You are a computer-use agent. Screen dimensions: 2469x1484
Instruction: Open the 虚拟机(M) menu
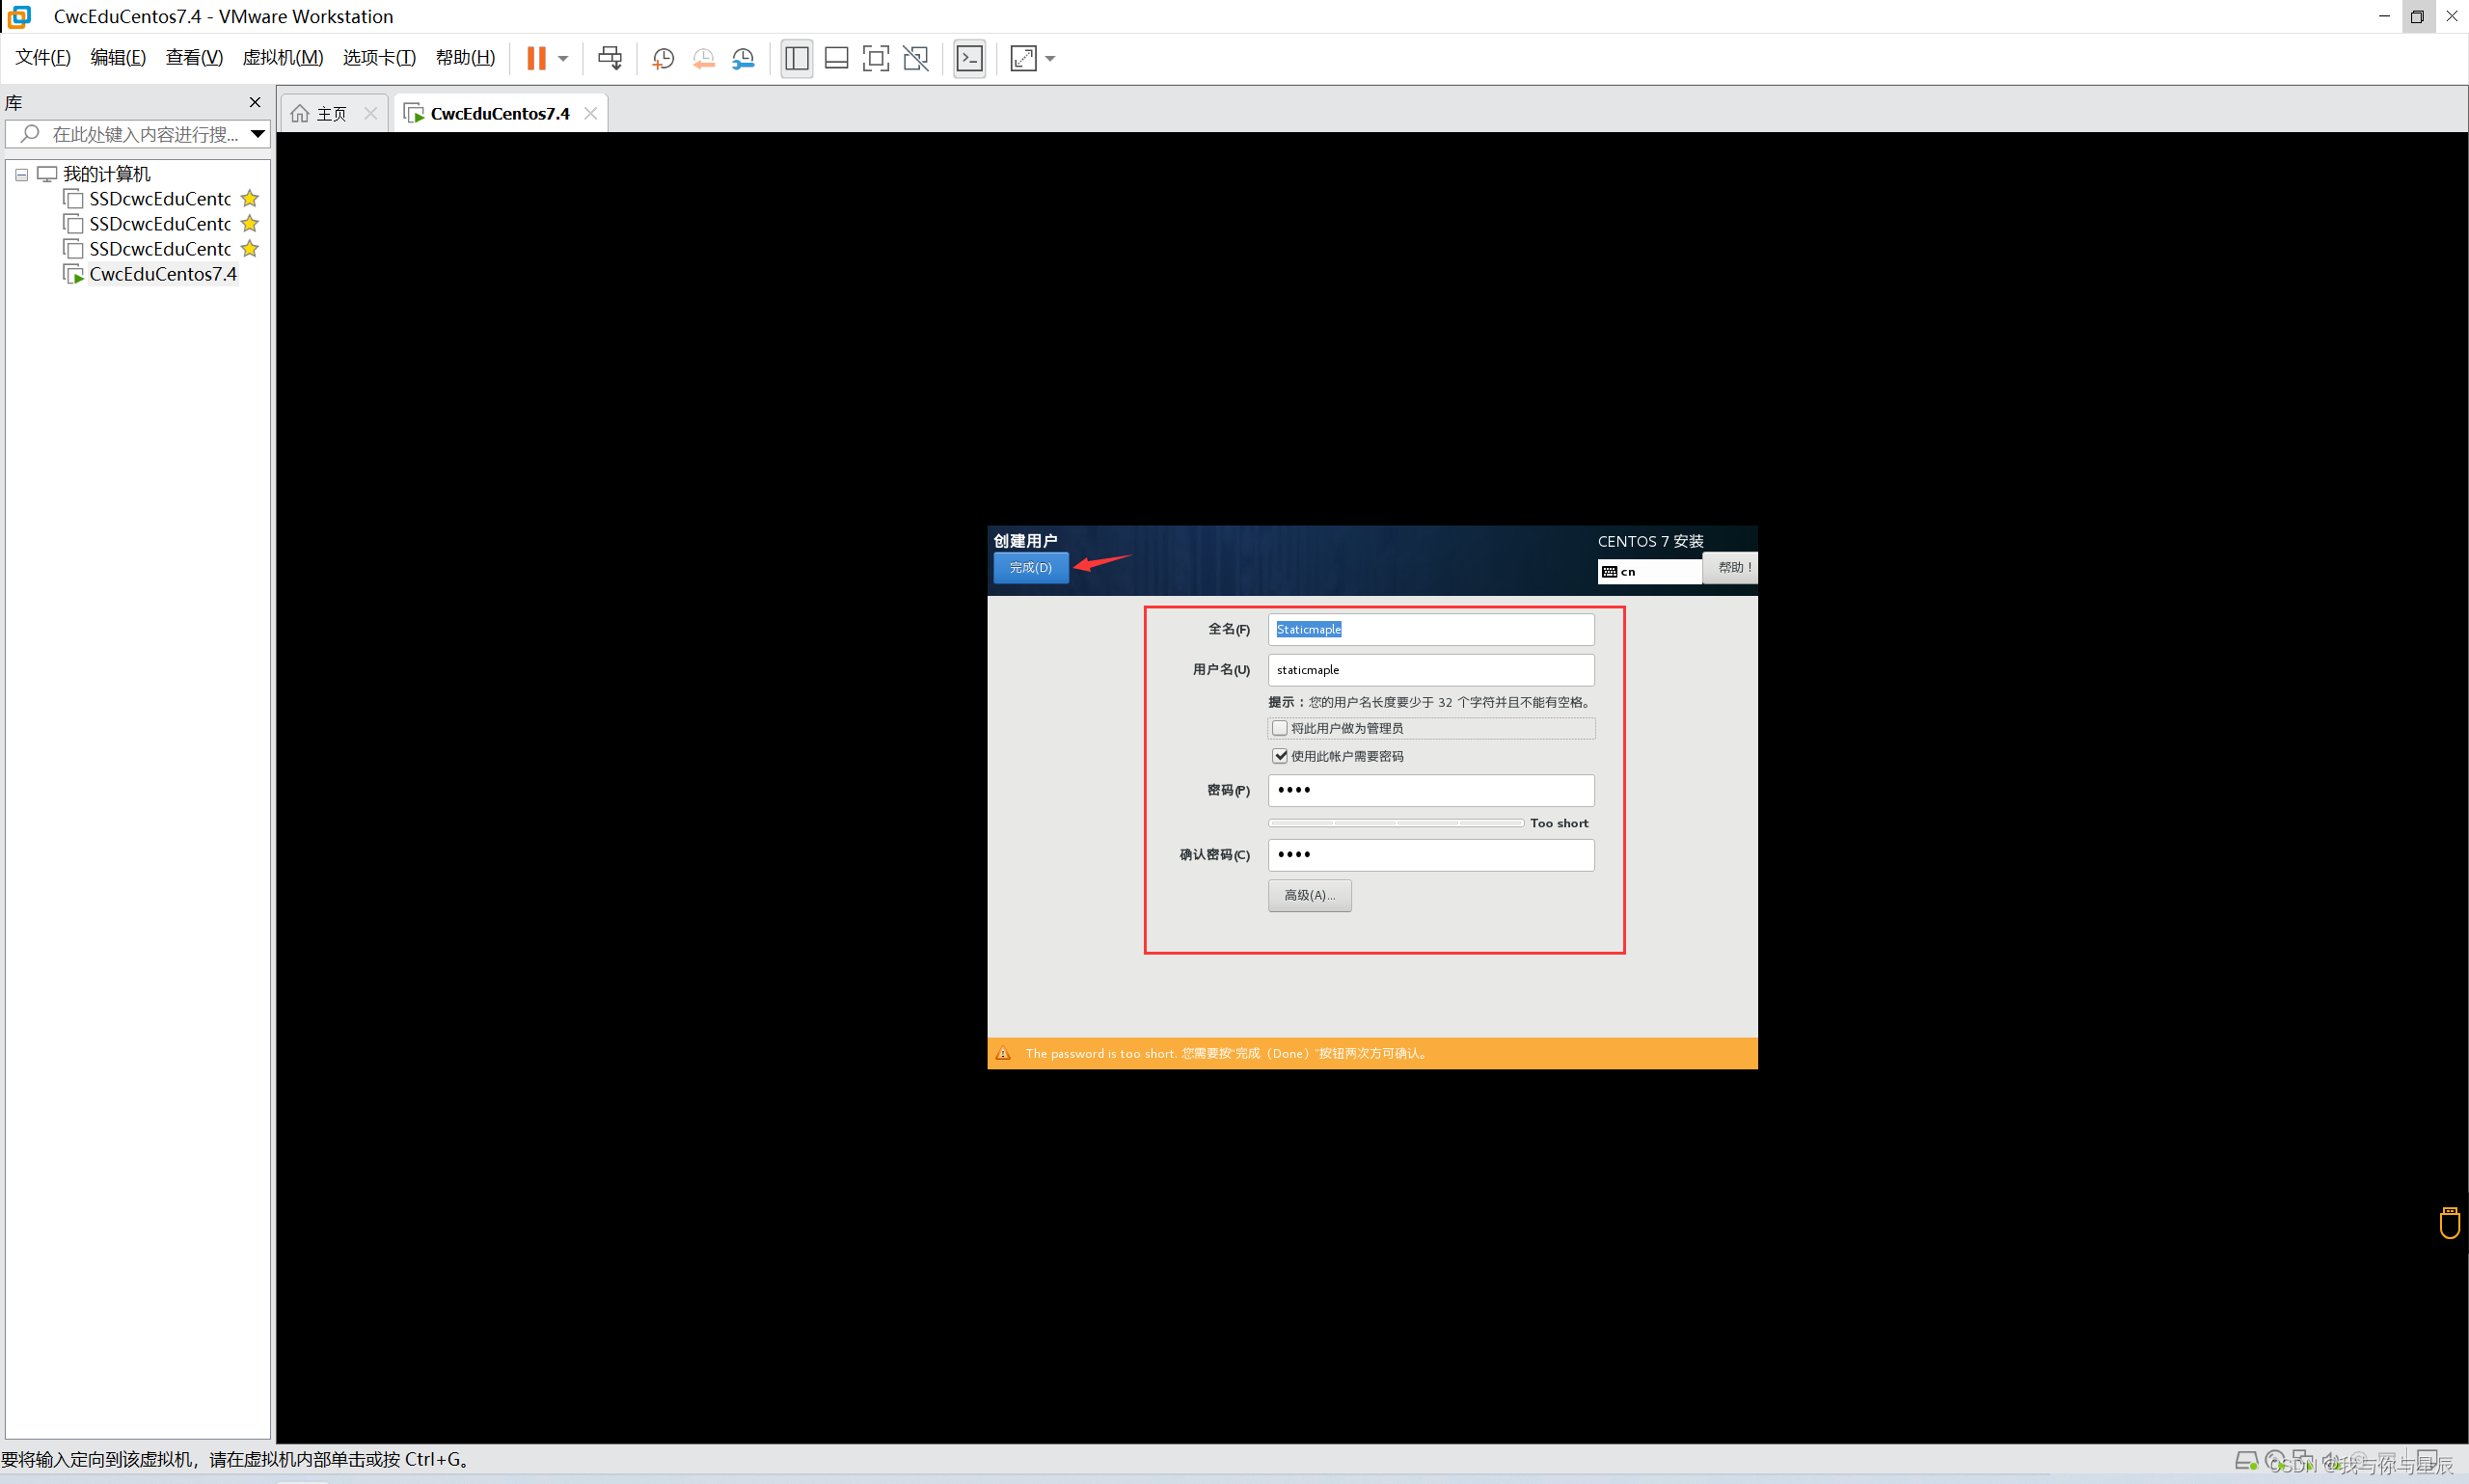click(x=282, y=57)
